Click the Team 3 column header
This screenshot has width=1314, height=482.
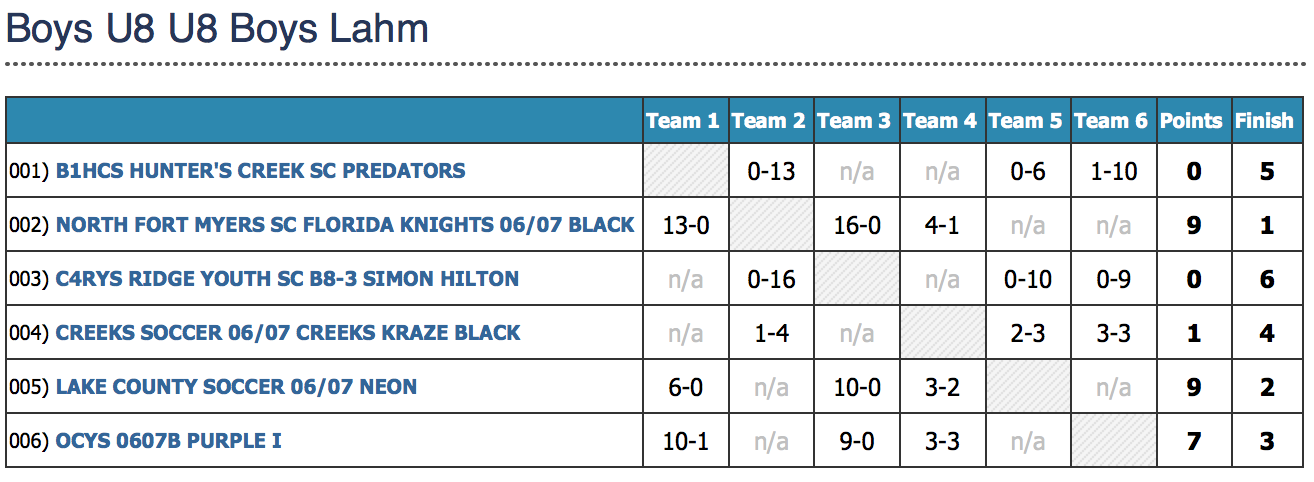pyautogui.click(x=857, y=121)
